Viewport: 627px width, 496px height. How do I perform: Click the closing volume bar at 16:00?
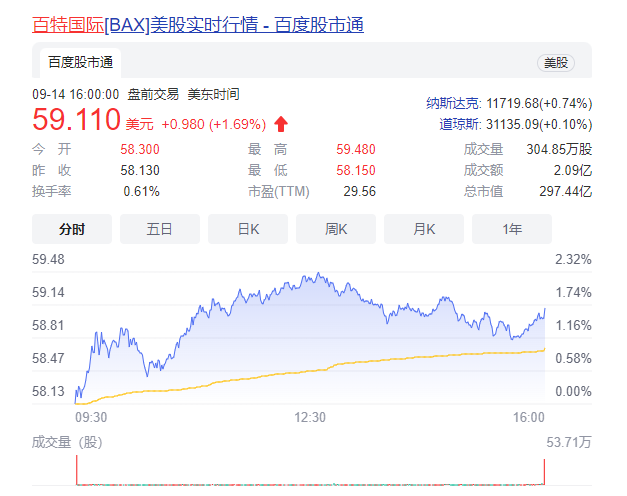544,472
